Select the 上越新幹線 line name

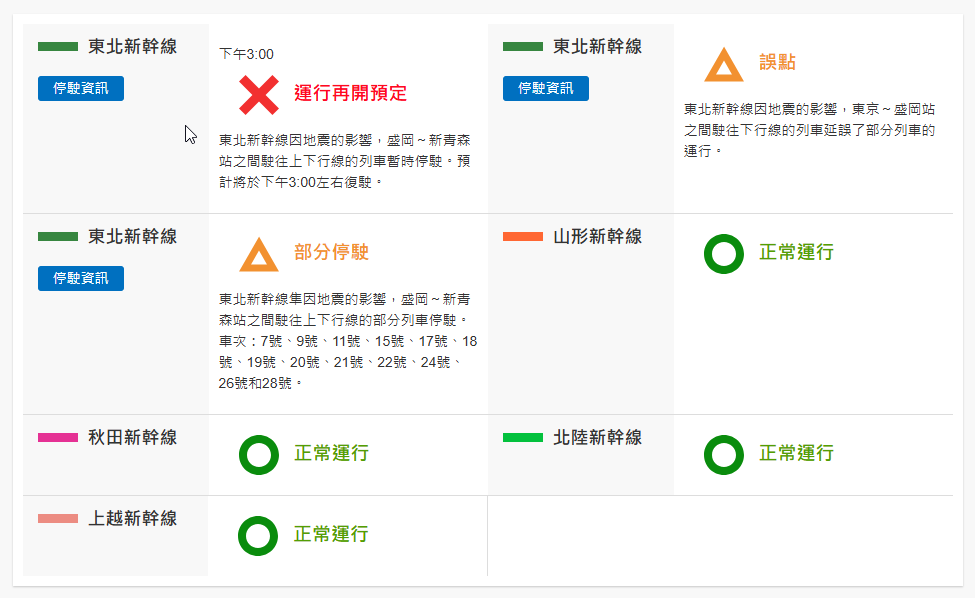pos(132,518)
